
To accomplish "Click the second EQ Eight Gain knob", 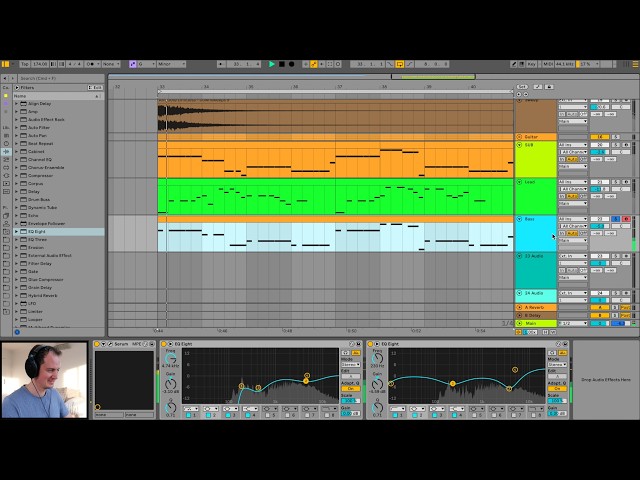I will coord(377,384).
